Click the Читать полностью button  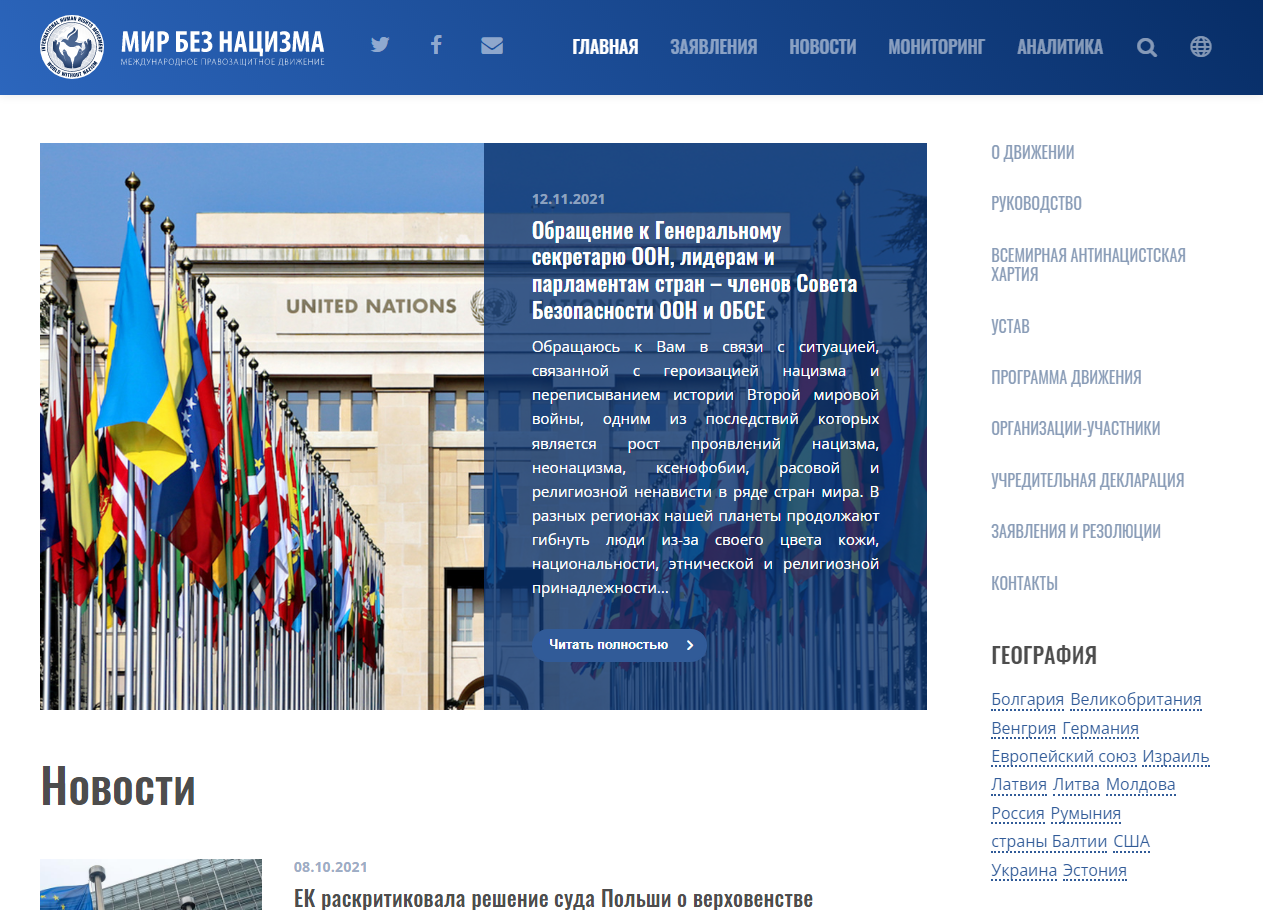coord(619,645)
